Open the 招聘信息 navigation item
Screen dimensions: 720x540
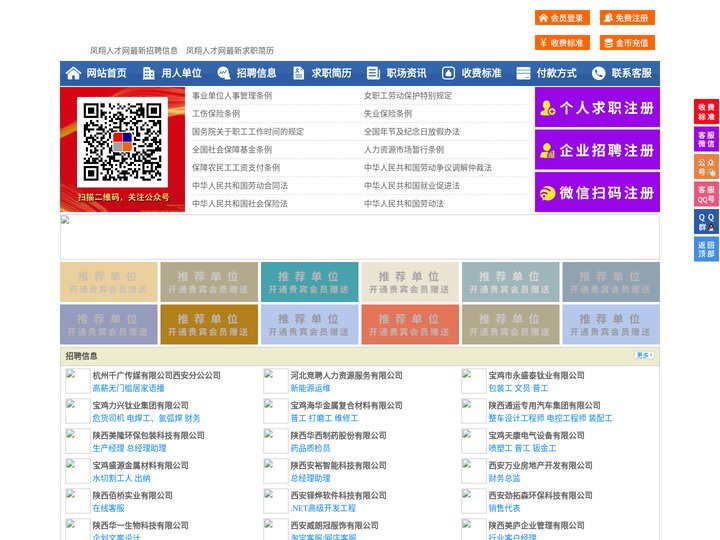(256, 73)
